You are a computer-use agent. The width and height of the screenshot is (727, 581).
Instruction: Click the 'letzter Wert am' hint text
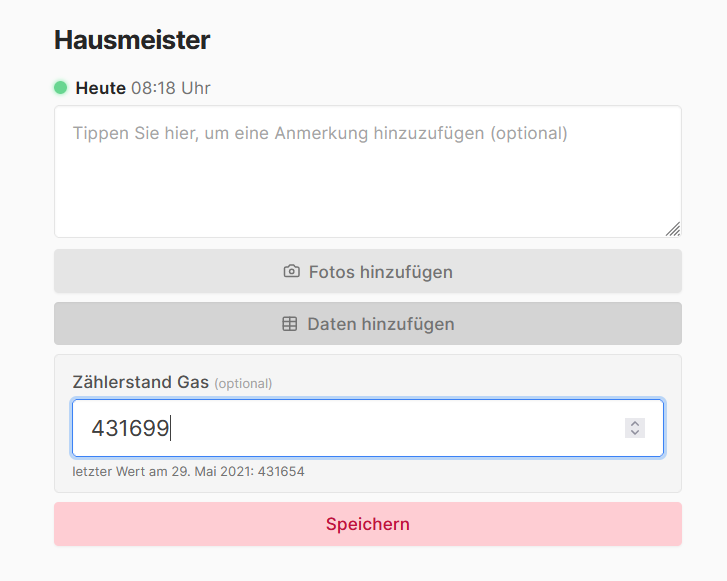pyautogui.click(x=109, y=471)
